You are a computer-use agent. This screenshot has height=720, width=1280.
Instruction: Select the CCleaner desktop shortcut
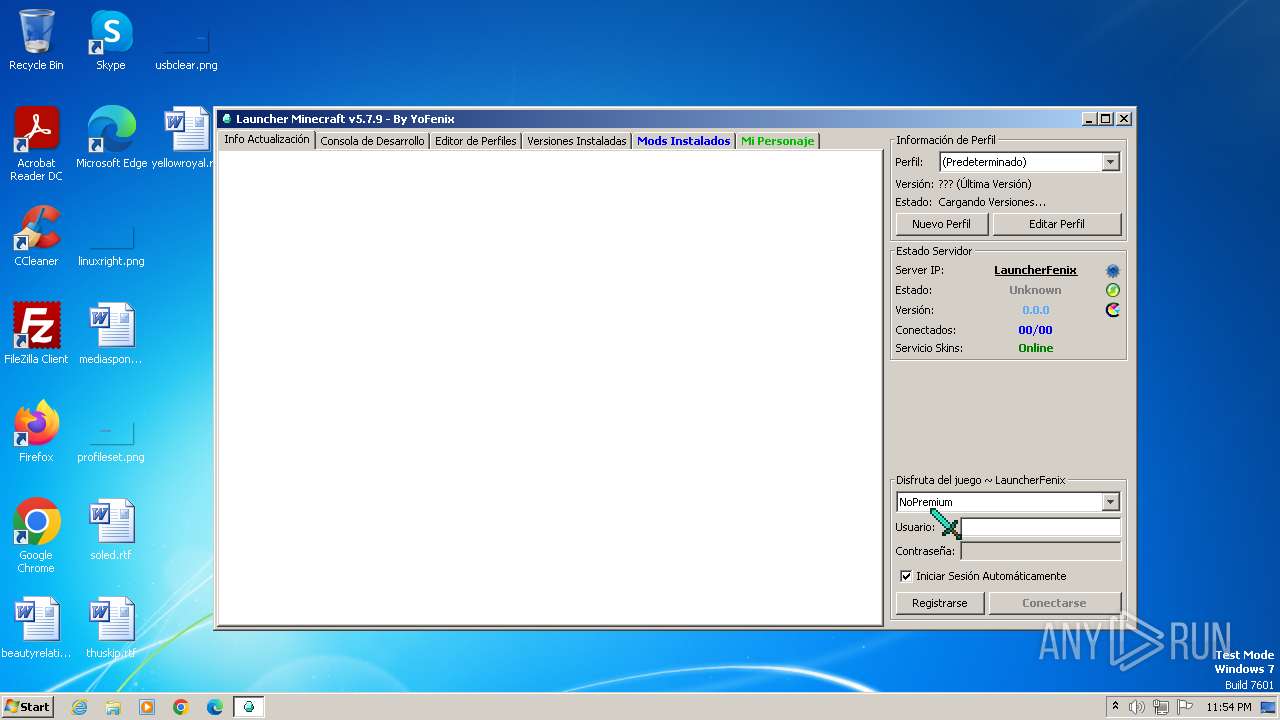[36, 236]
